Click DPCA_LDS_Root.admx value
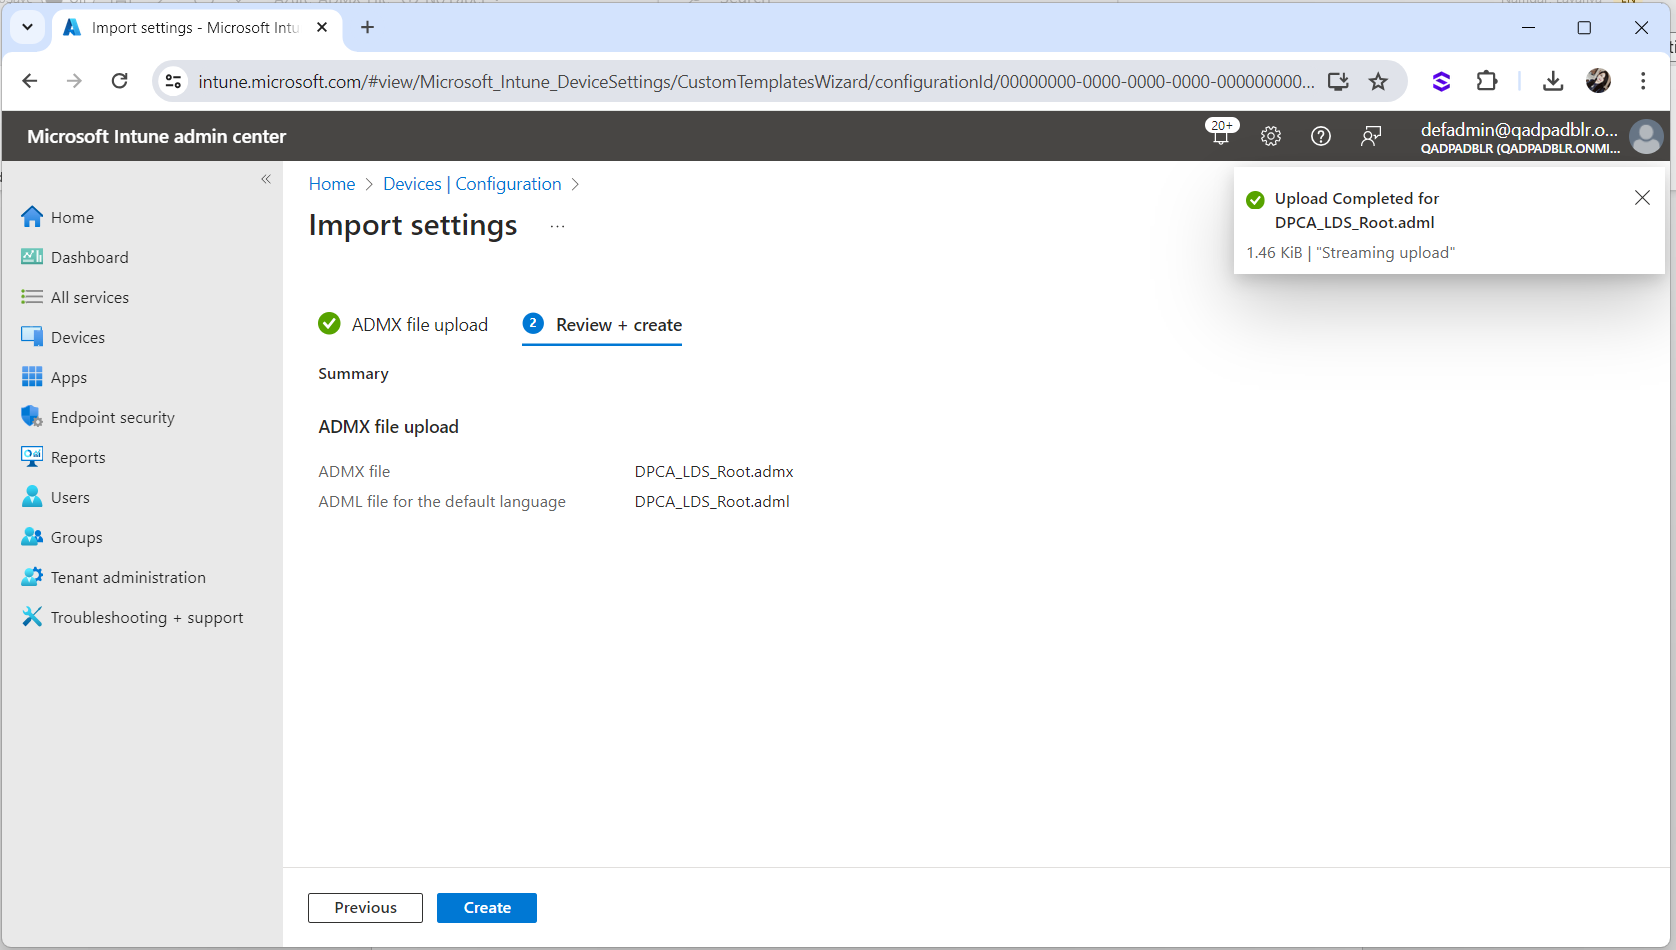Image resolution: width=1676 pixels, height=950 pixels. 714,472
